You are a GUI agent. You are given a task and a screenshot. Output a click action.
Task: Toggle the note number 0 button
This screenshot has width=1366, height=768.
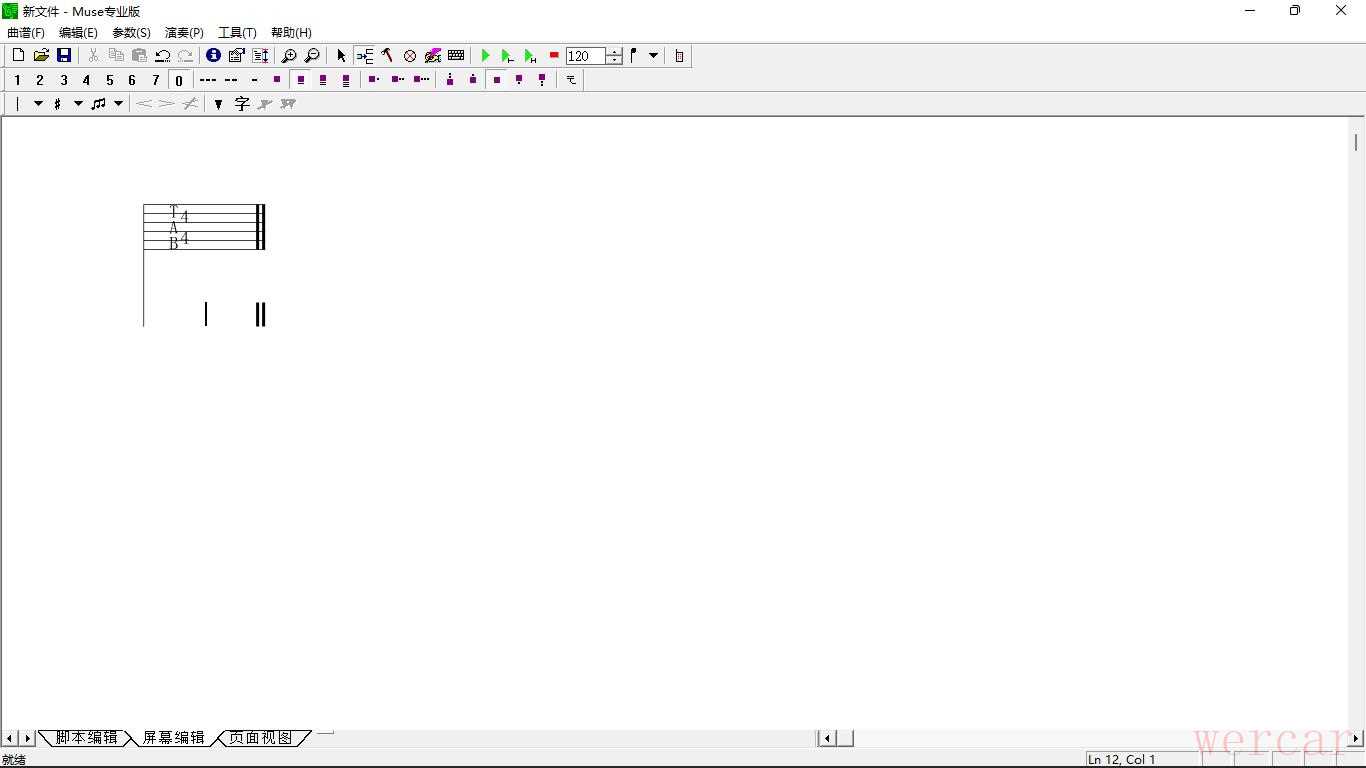(x=179, y=80)
